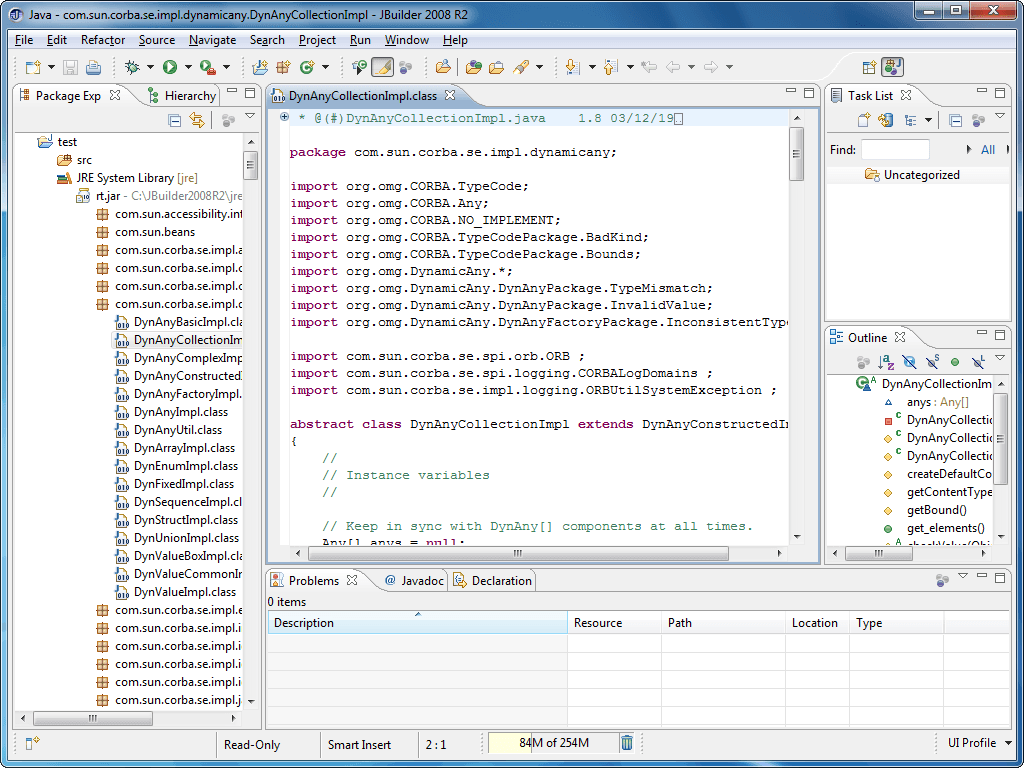Maximize the editor area

809,93
